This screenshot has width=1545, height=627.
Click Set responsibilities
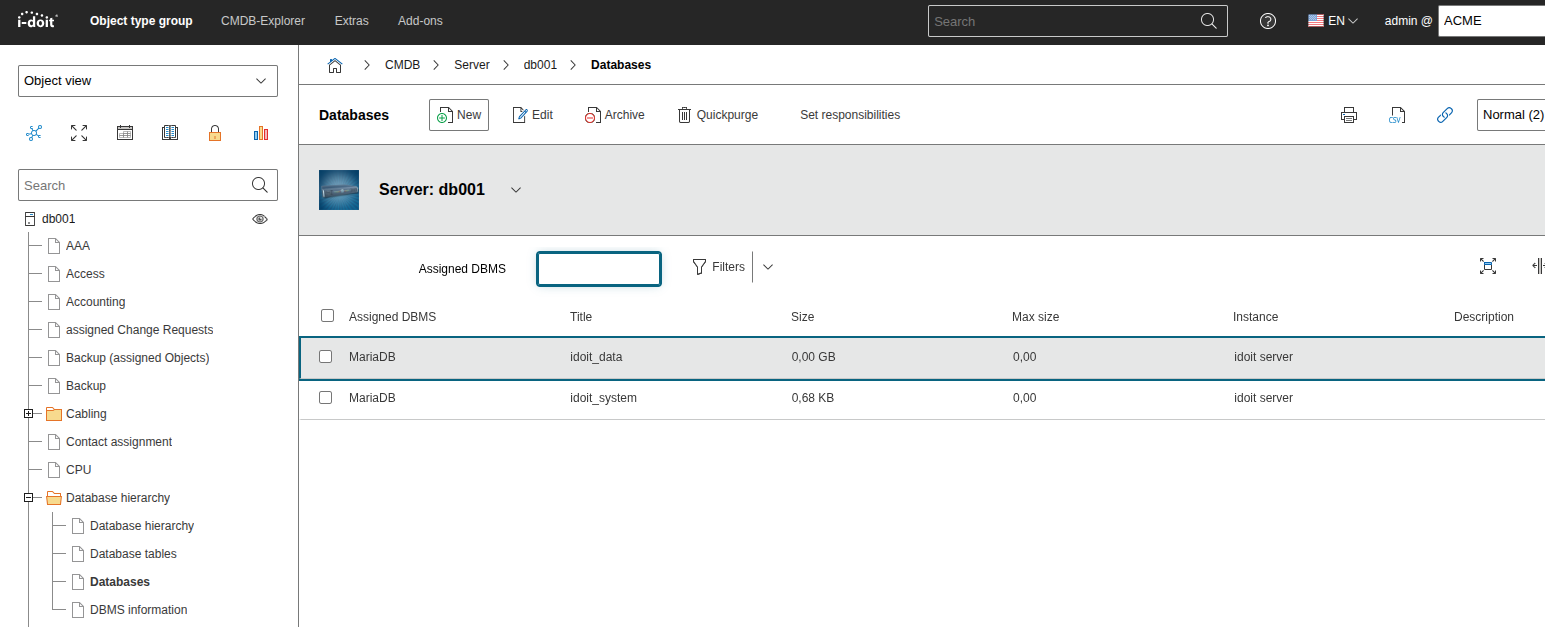tap(850, 115)
